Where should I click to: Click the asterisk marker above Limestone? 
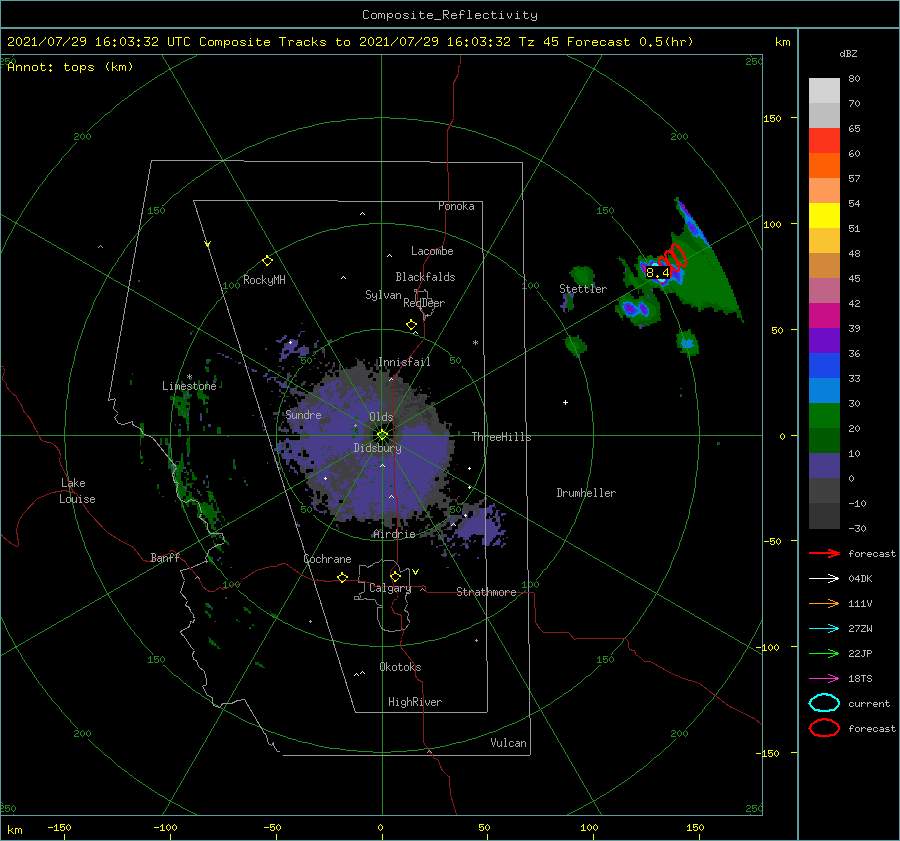click(x=189, y=377)
